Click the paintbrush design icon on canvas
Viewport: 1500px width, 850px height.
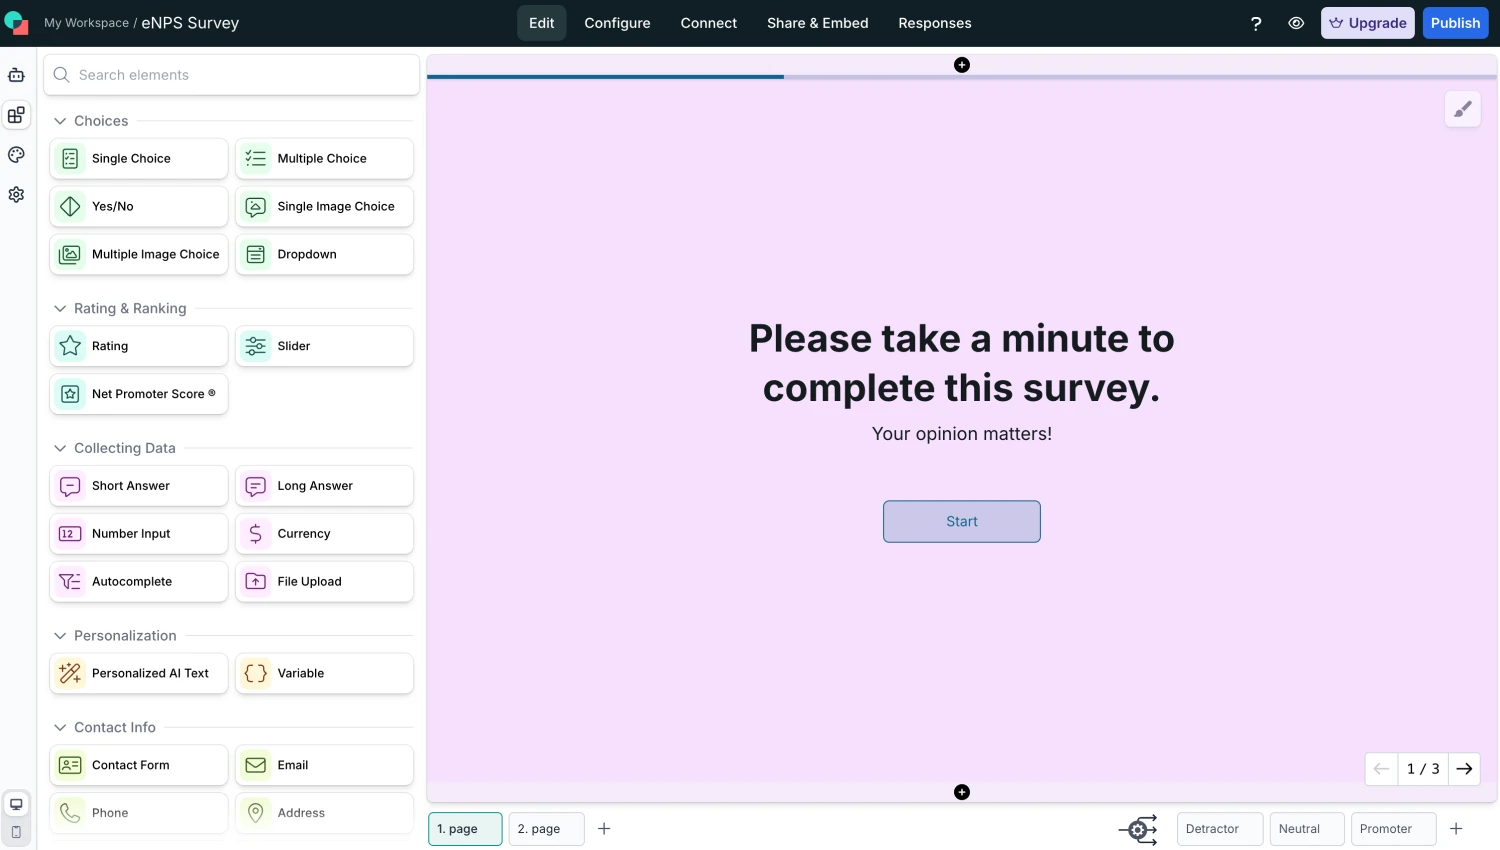click(x=1462, y=109)
